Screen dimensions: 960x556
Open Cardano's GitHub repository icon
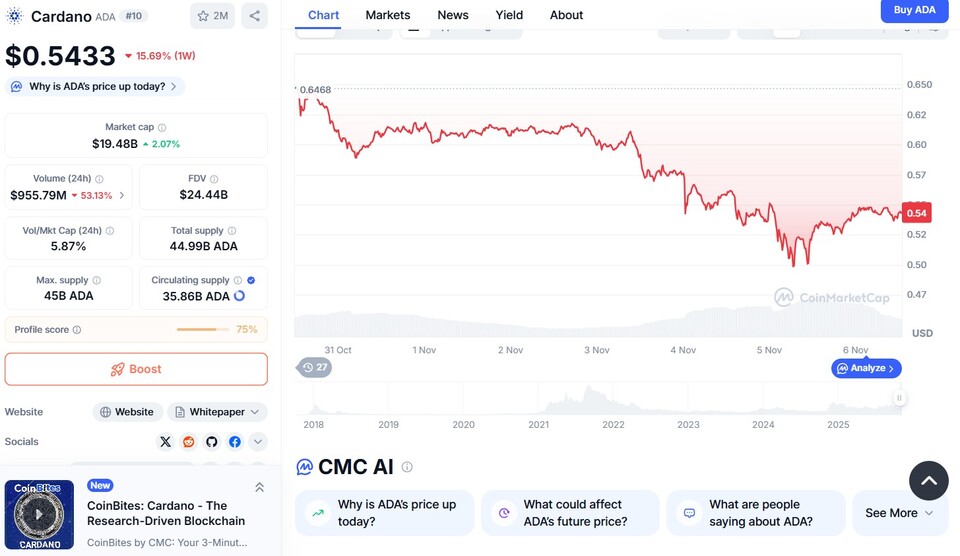tap(212, 442)
